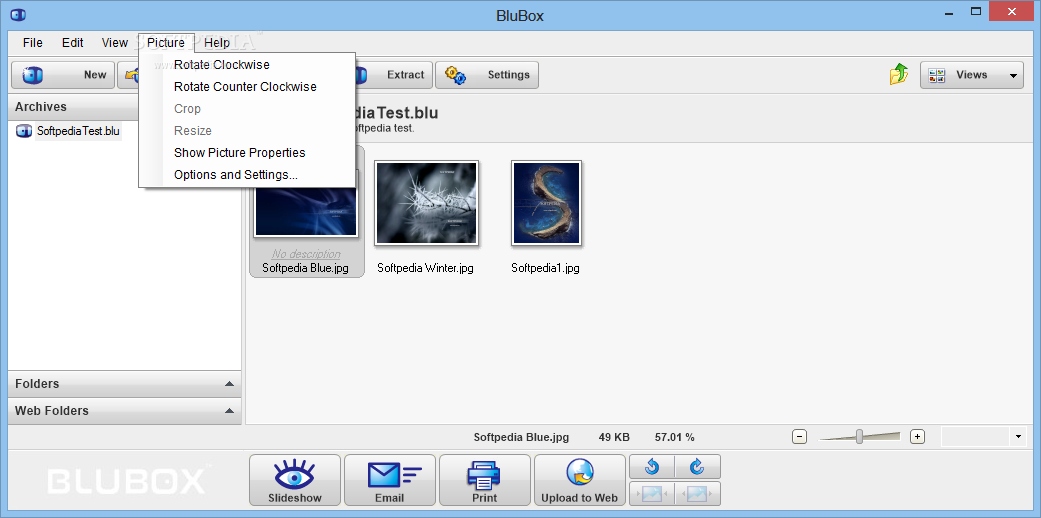The image size is (1041, 518).
Task: Click the Archives panel header
Action: 73,107
